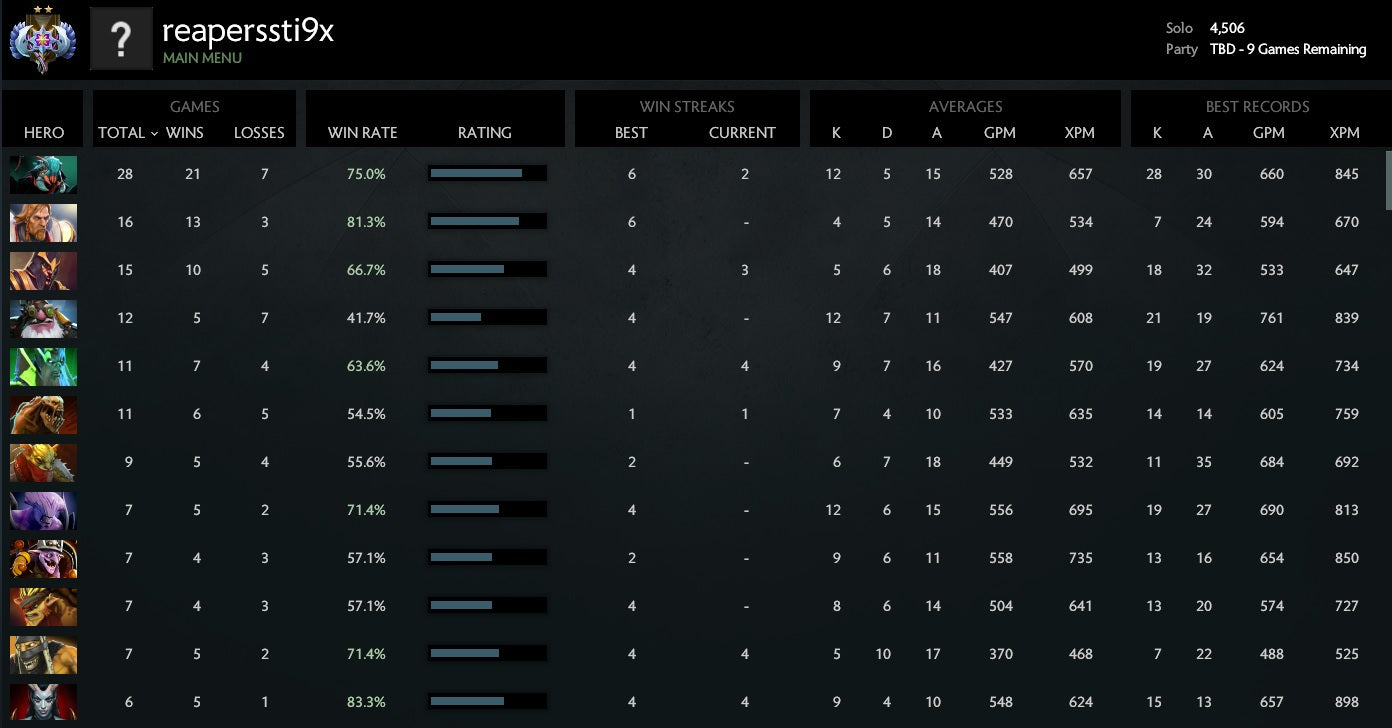
Task: Click hero portrait with 66.7% win rate
Action: pos(43,270)
